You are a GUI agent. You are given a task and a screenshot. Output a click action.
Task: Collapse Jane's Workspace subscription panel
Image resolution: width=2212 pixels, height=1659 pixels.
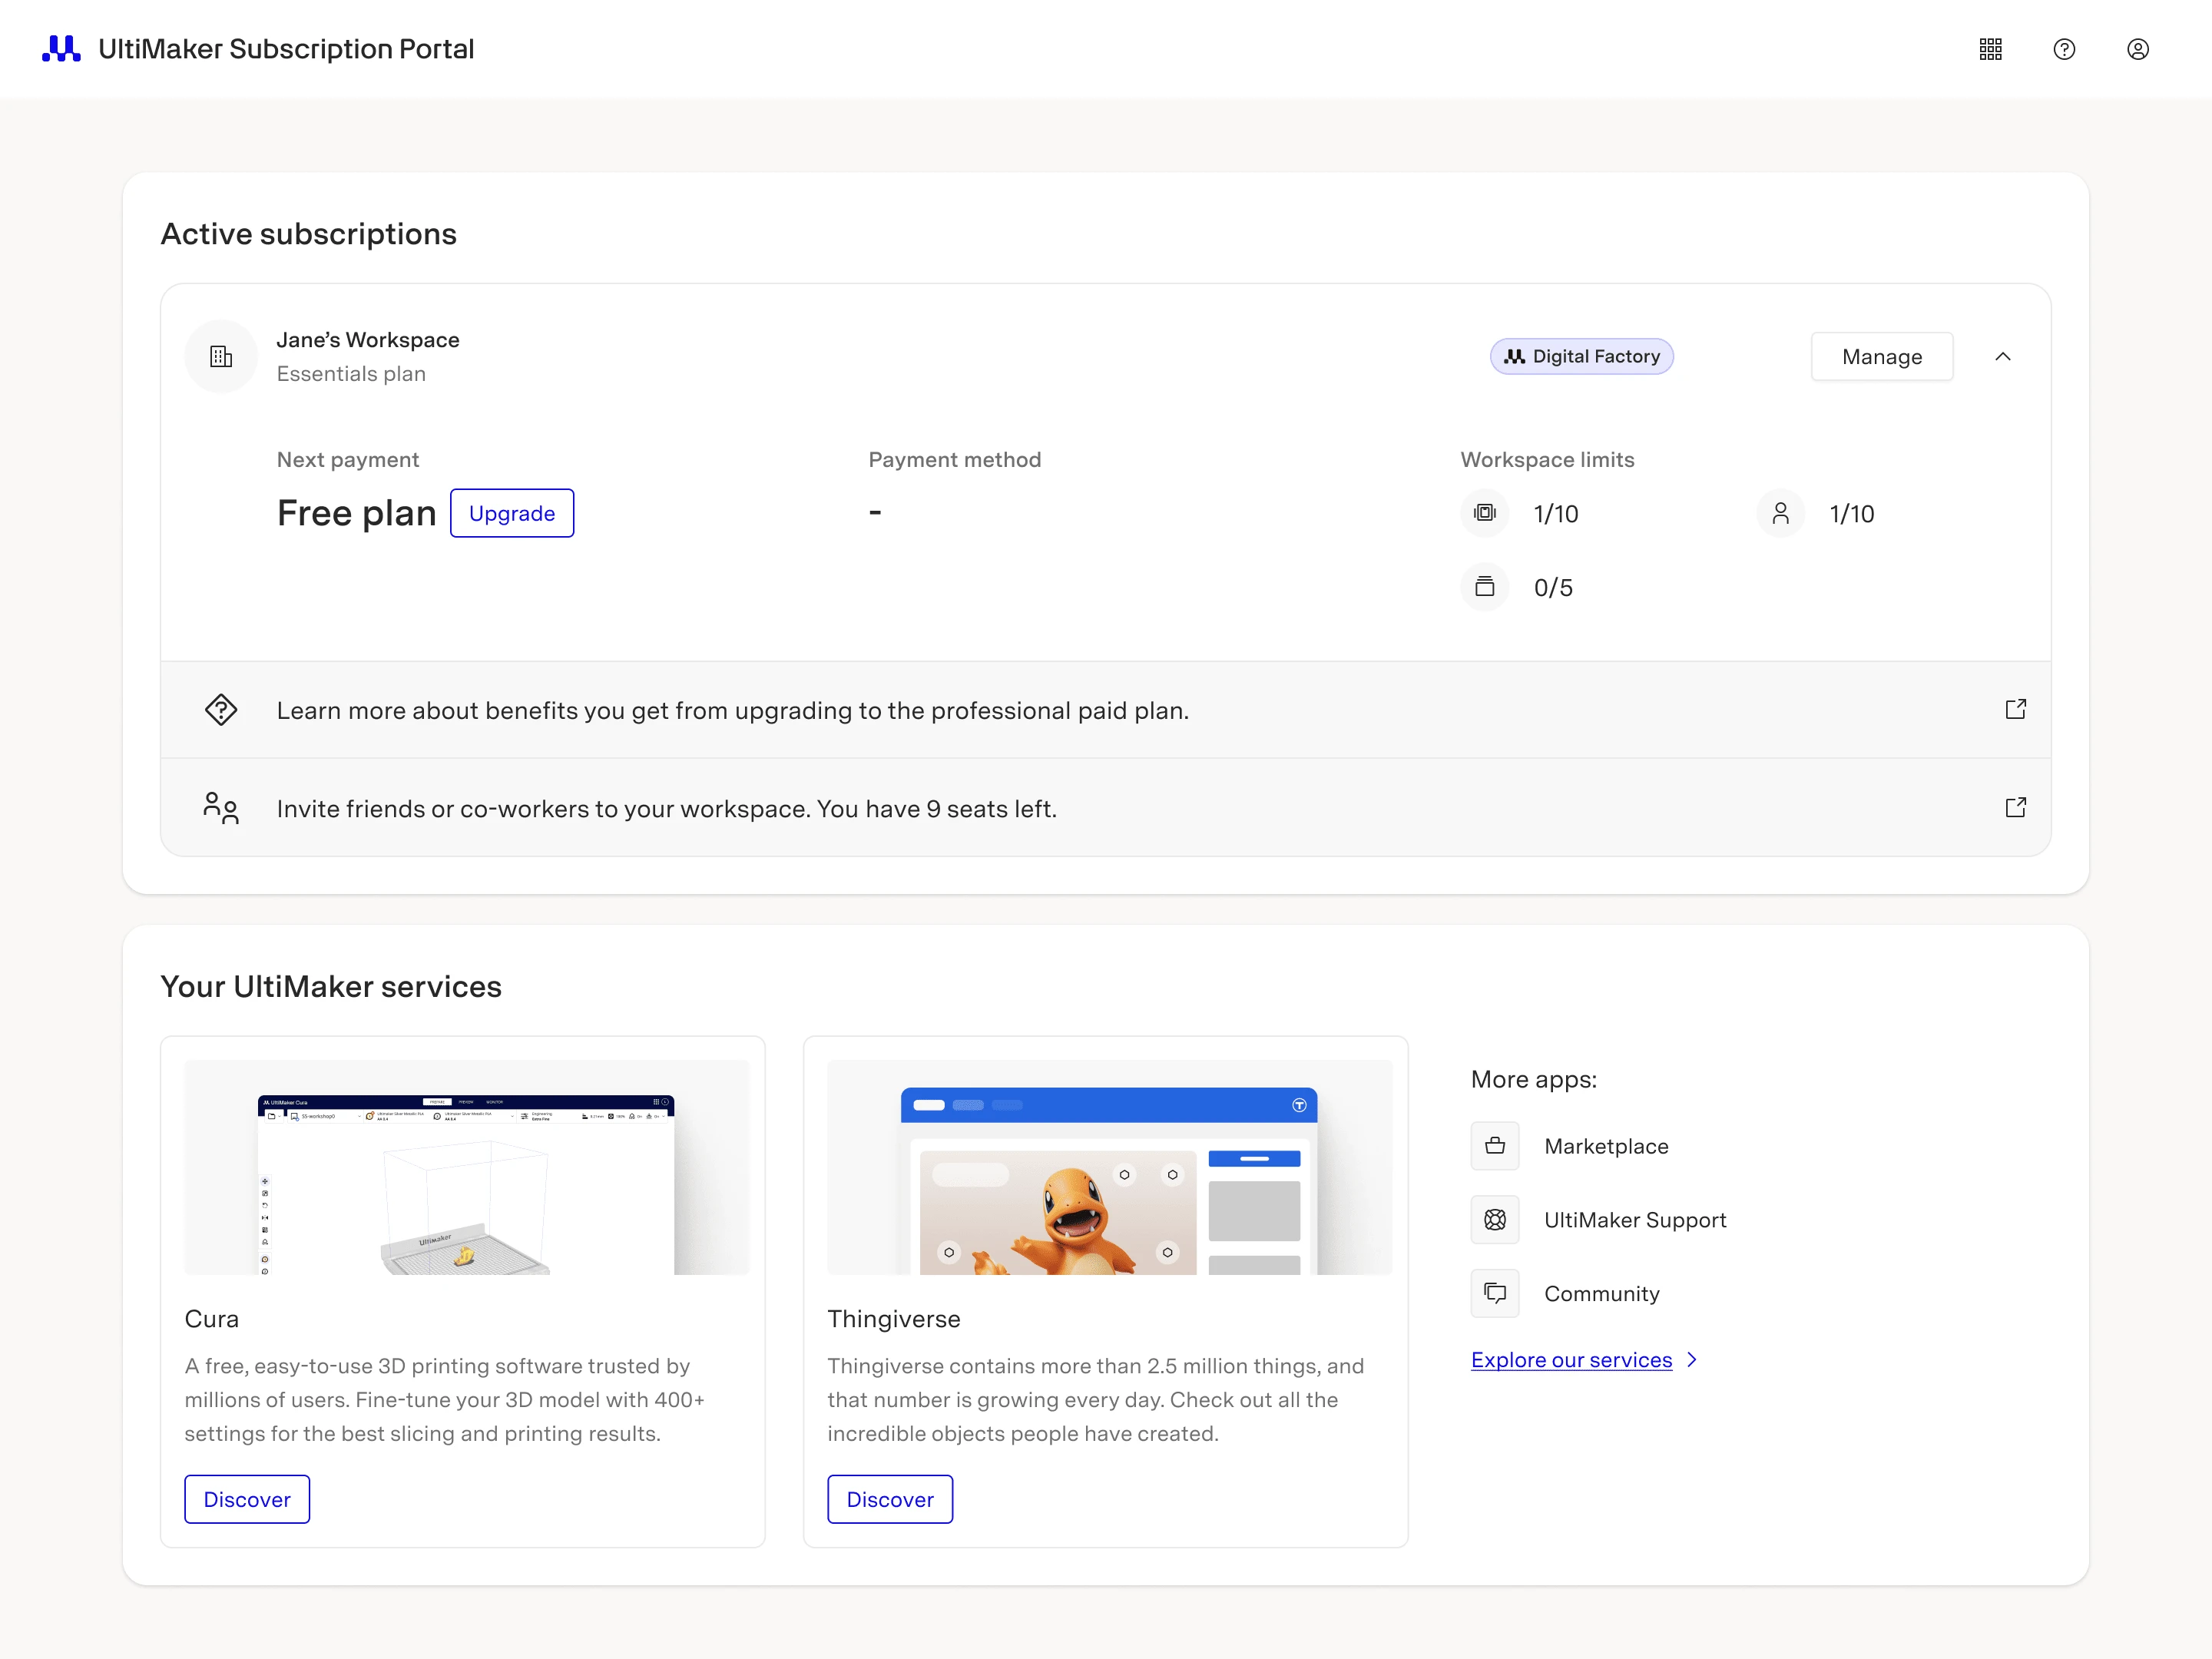(2002, 356)
